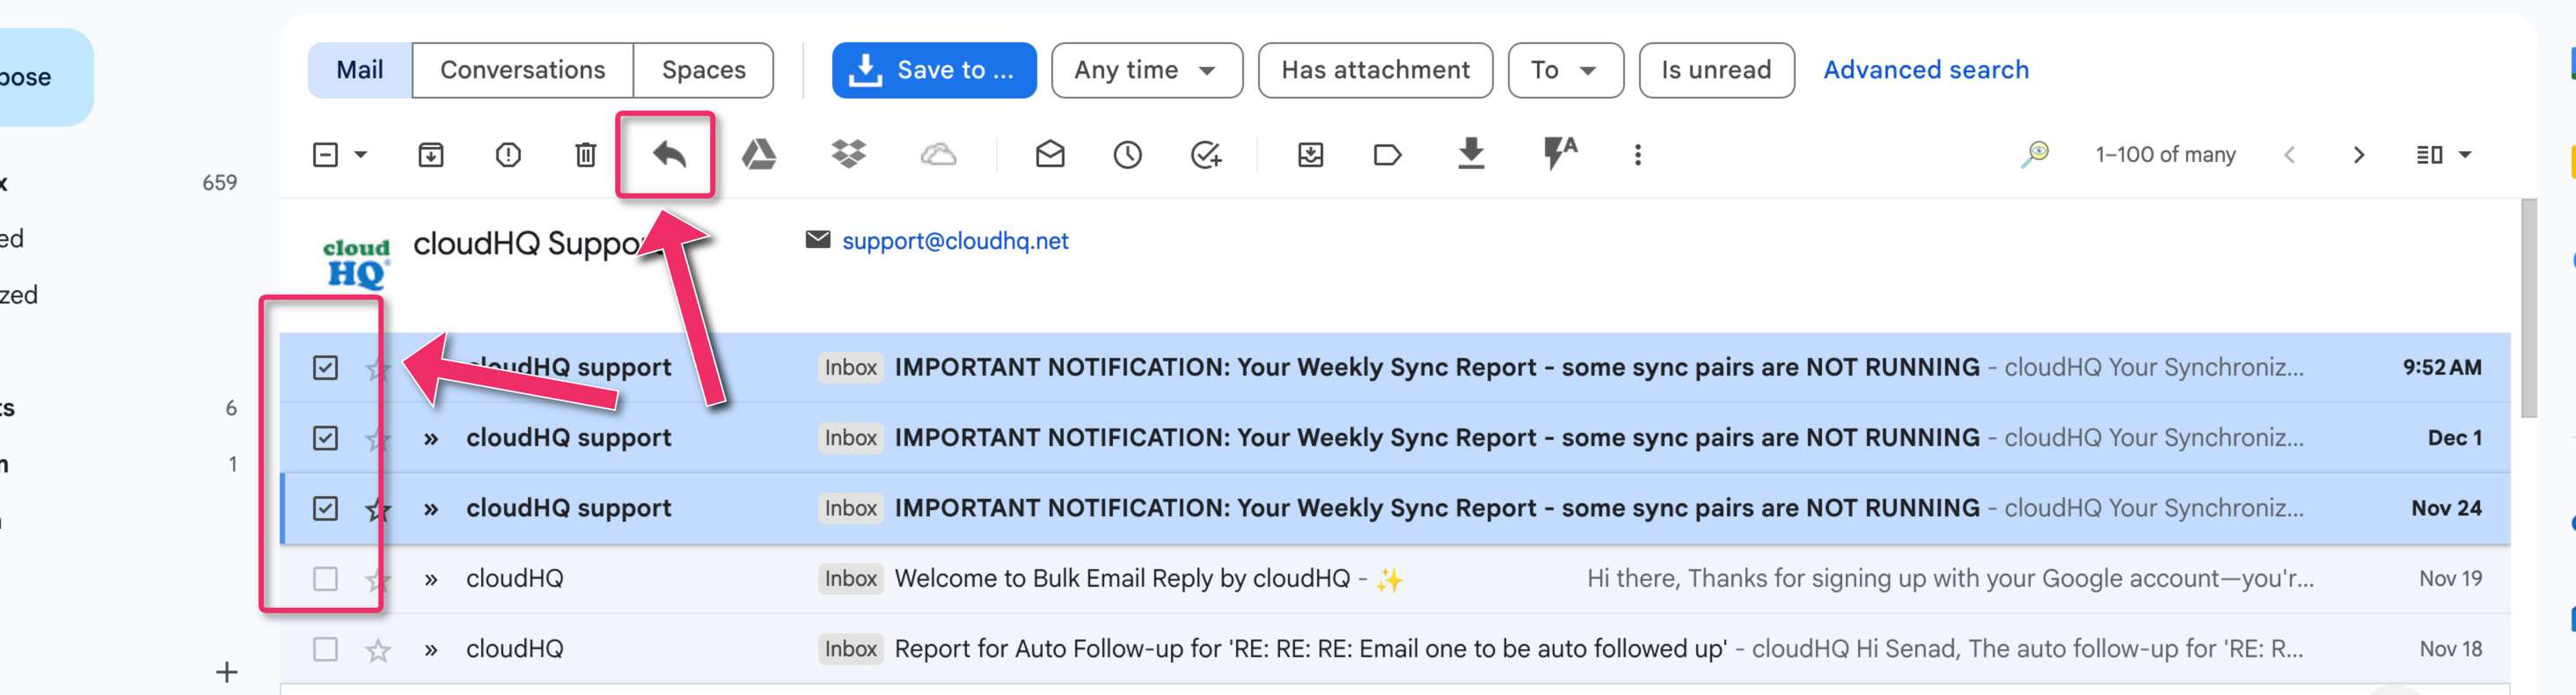This screenshot has width=2576, height=695.
Task: Apply a label using the label icon
Action: pyautogui.click(x=1387, y=154)
